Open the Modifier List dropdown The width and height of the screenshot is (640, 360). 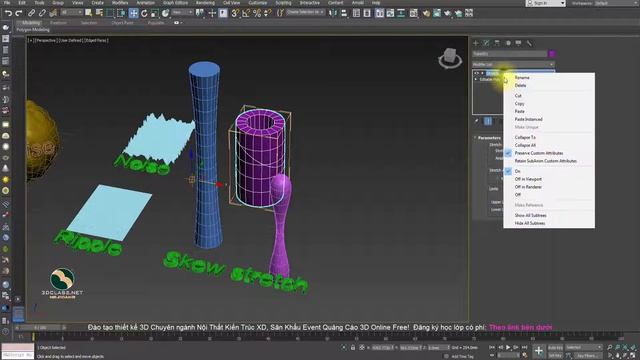coord(513,64)
